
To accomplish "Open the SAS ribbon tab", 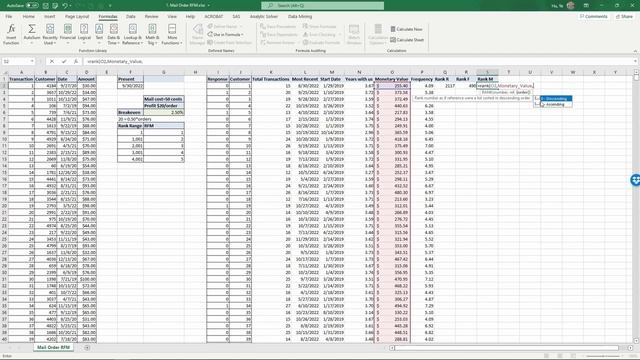I will tap(236, 16).
